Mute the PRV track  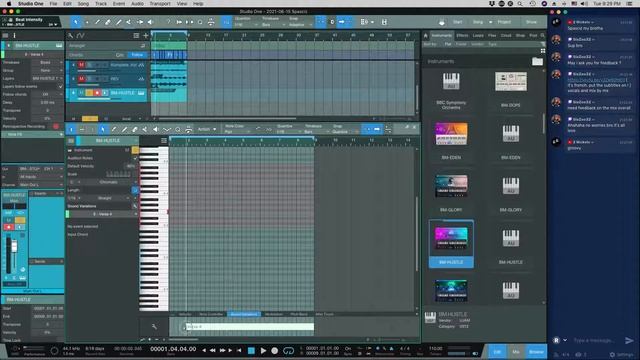(x=81, y=79)
